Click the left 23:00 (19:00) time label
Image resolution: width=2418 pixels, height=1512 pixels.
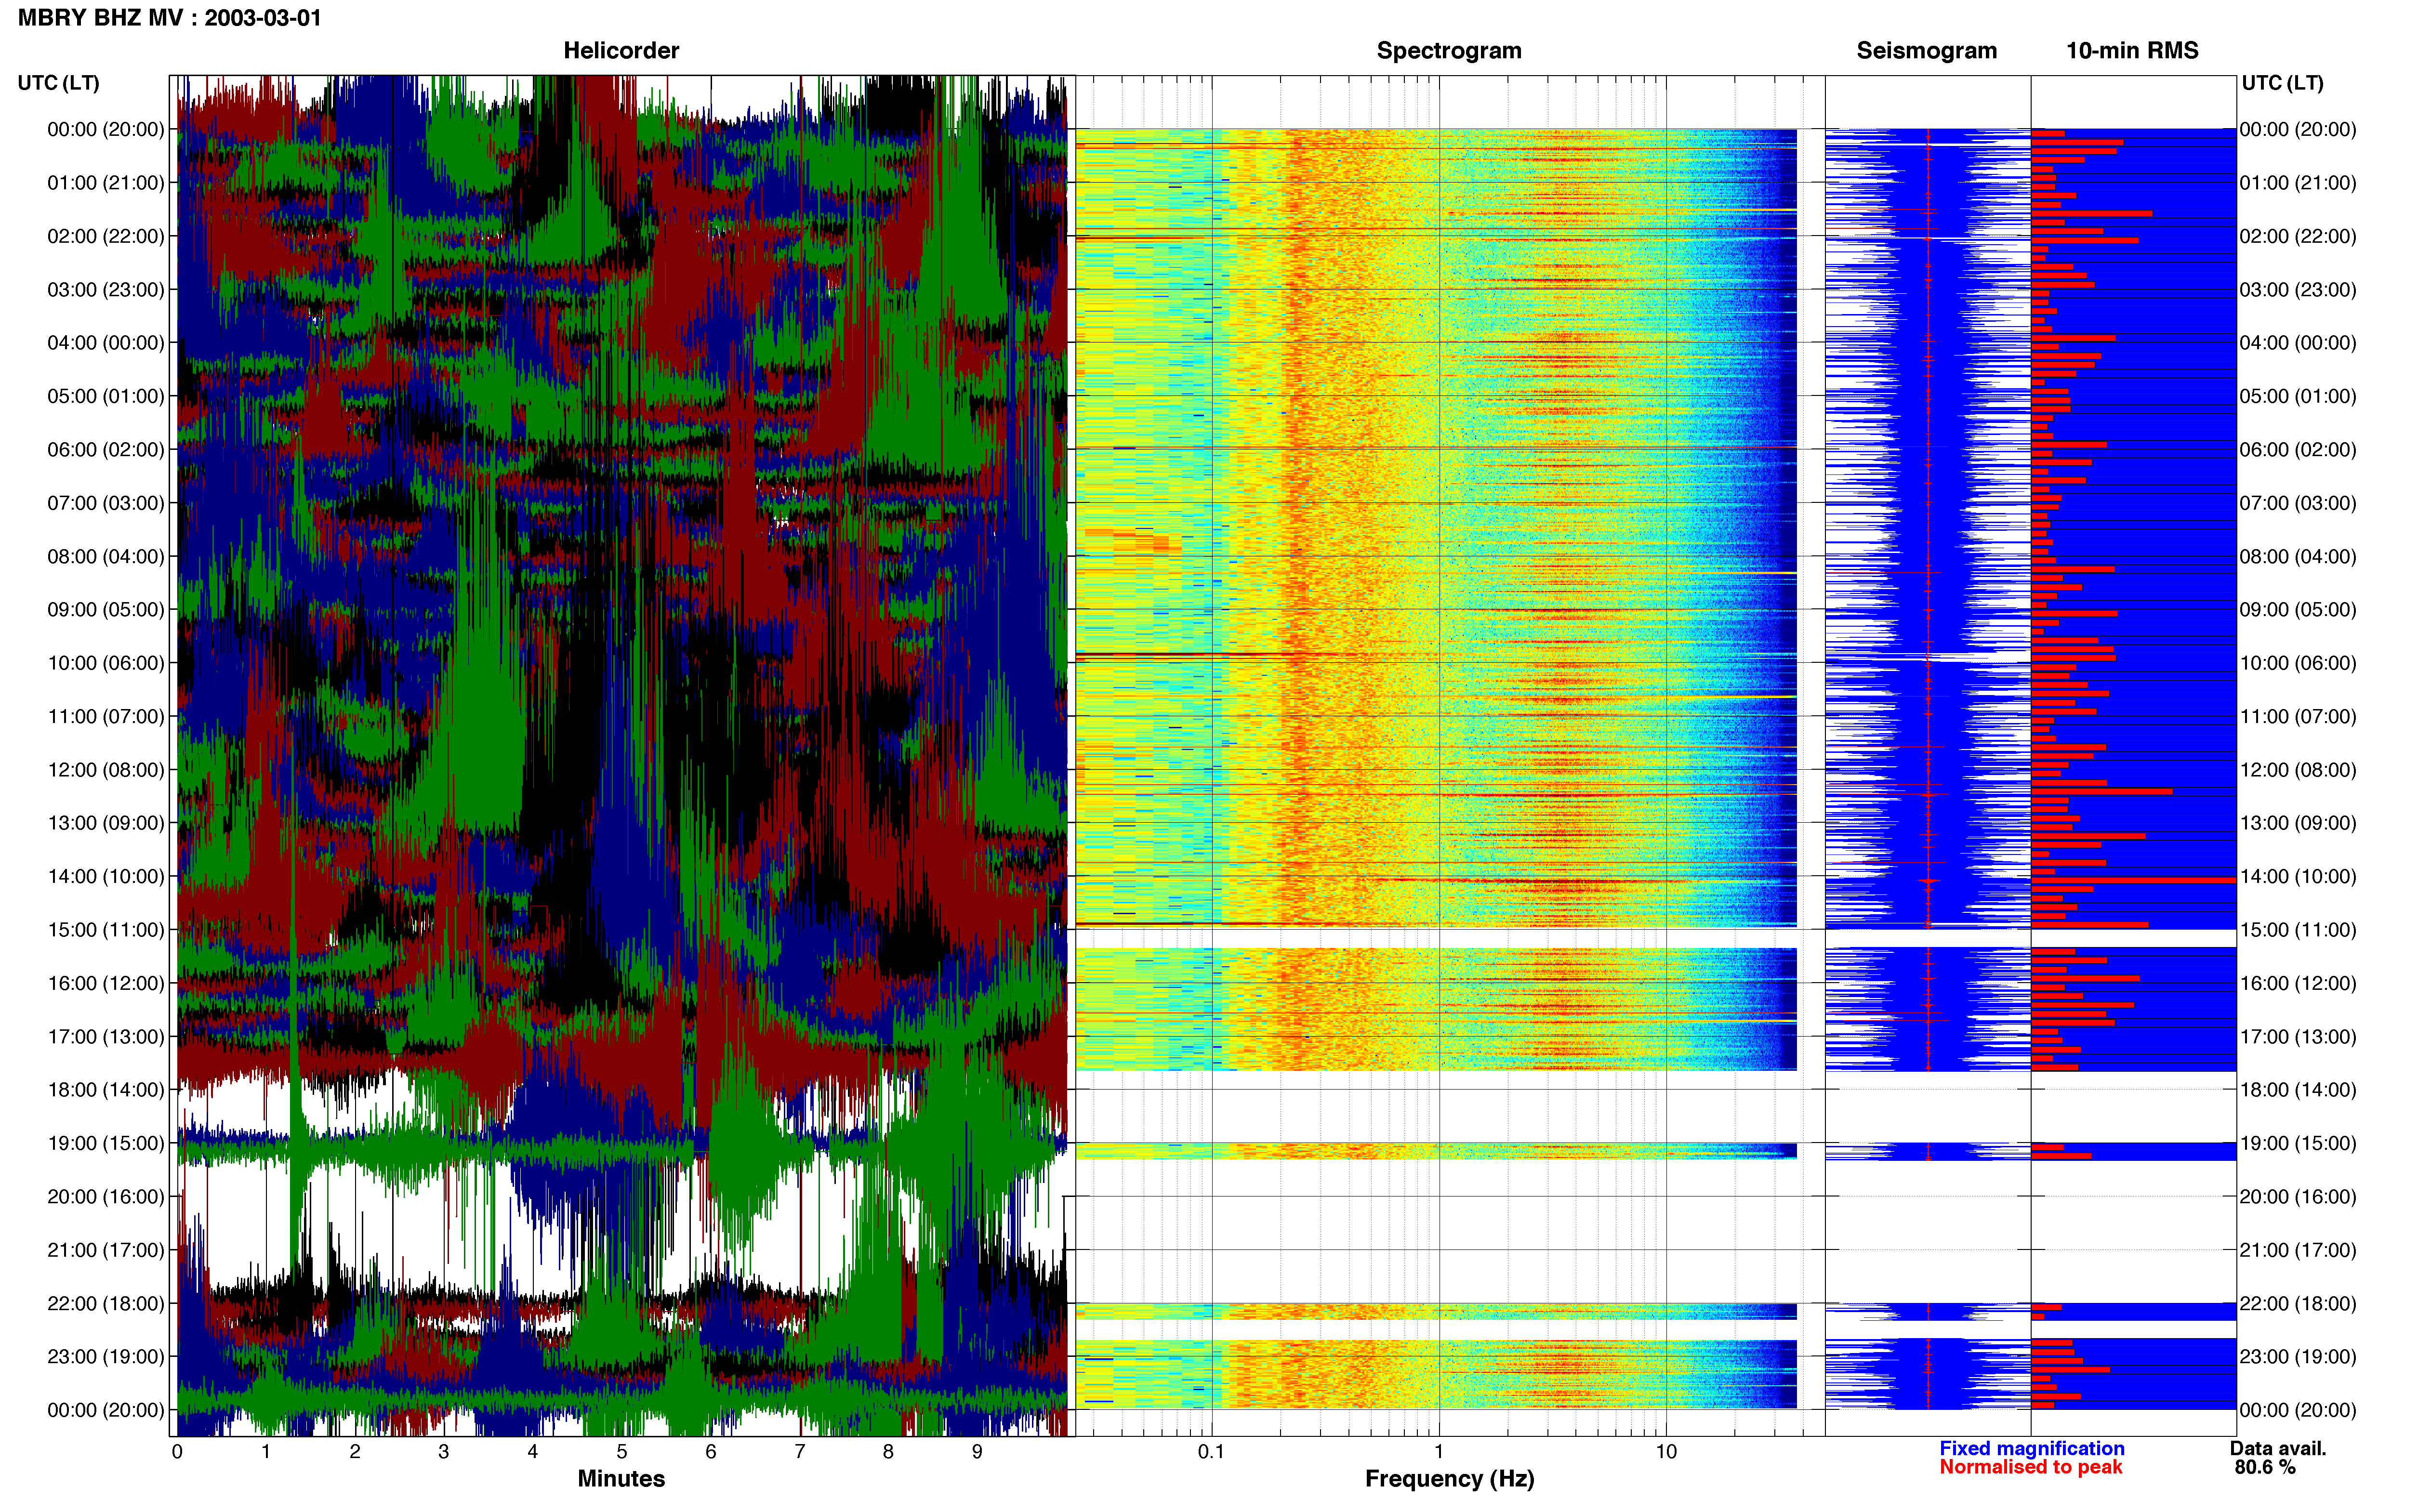(x=106, y=1356)
